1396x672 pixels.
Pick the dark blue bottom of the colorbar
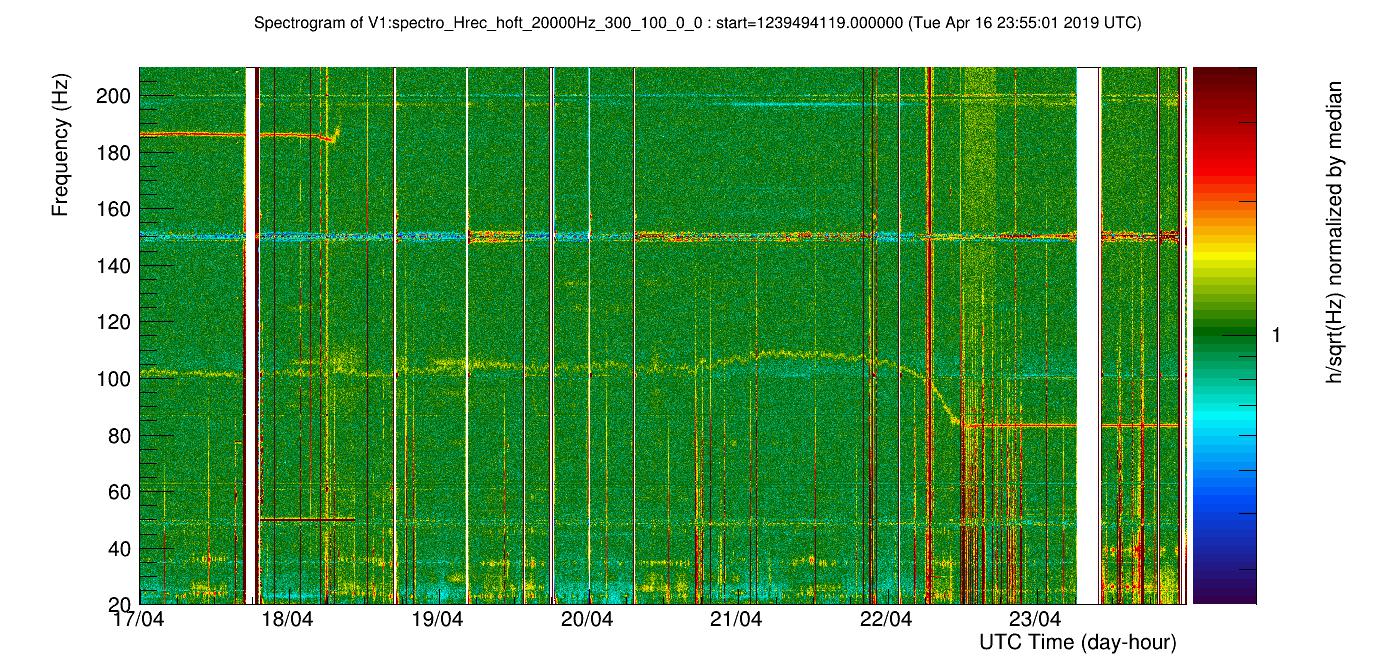(x=1224, y=595)
